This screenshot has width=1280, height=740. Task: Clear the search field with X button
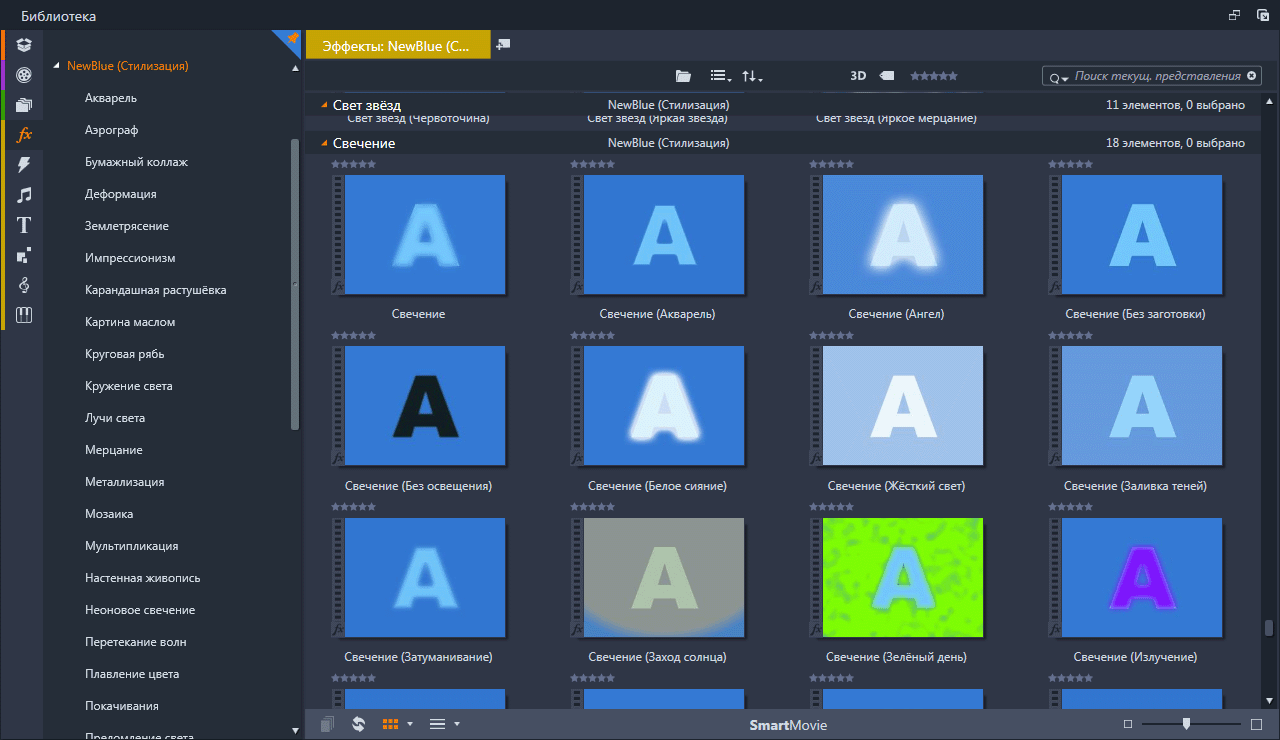tap(1251, 76)
